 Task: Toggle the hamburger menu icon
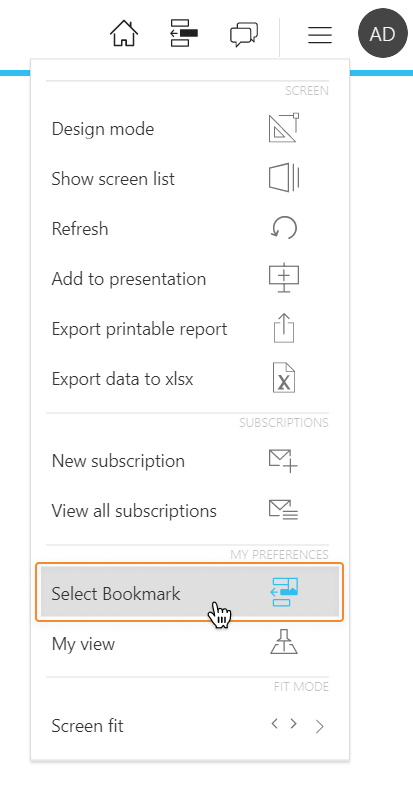click(x=320, y=35)
